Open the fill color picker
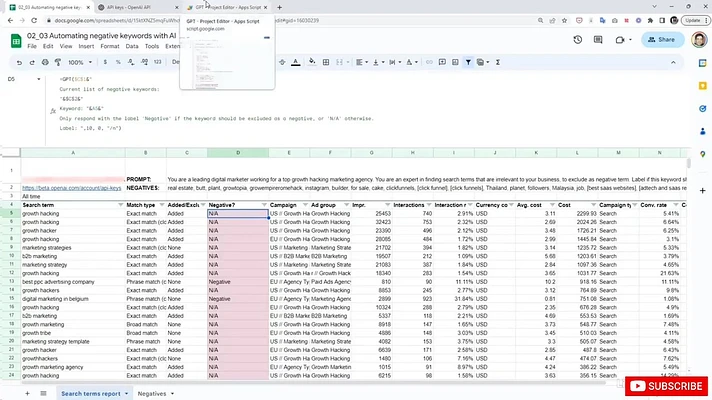Screen dimensions: 712x400 tap(312, 62)
